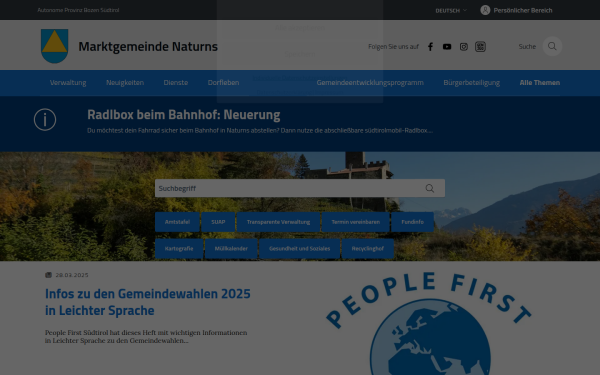The height and width of the screenshot is (375, 600).
Task: Click the Folgen Sie uns auf label
Action: (393, 47)
